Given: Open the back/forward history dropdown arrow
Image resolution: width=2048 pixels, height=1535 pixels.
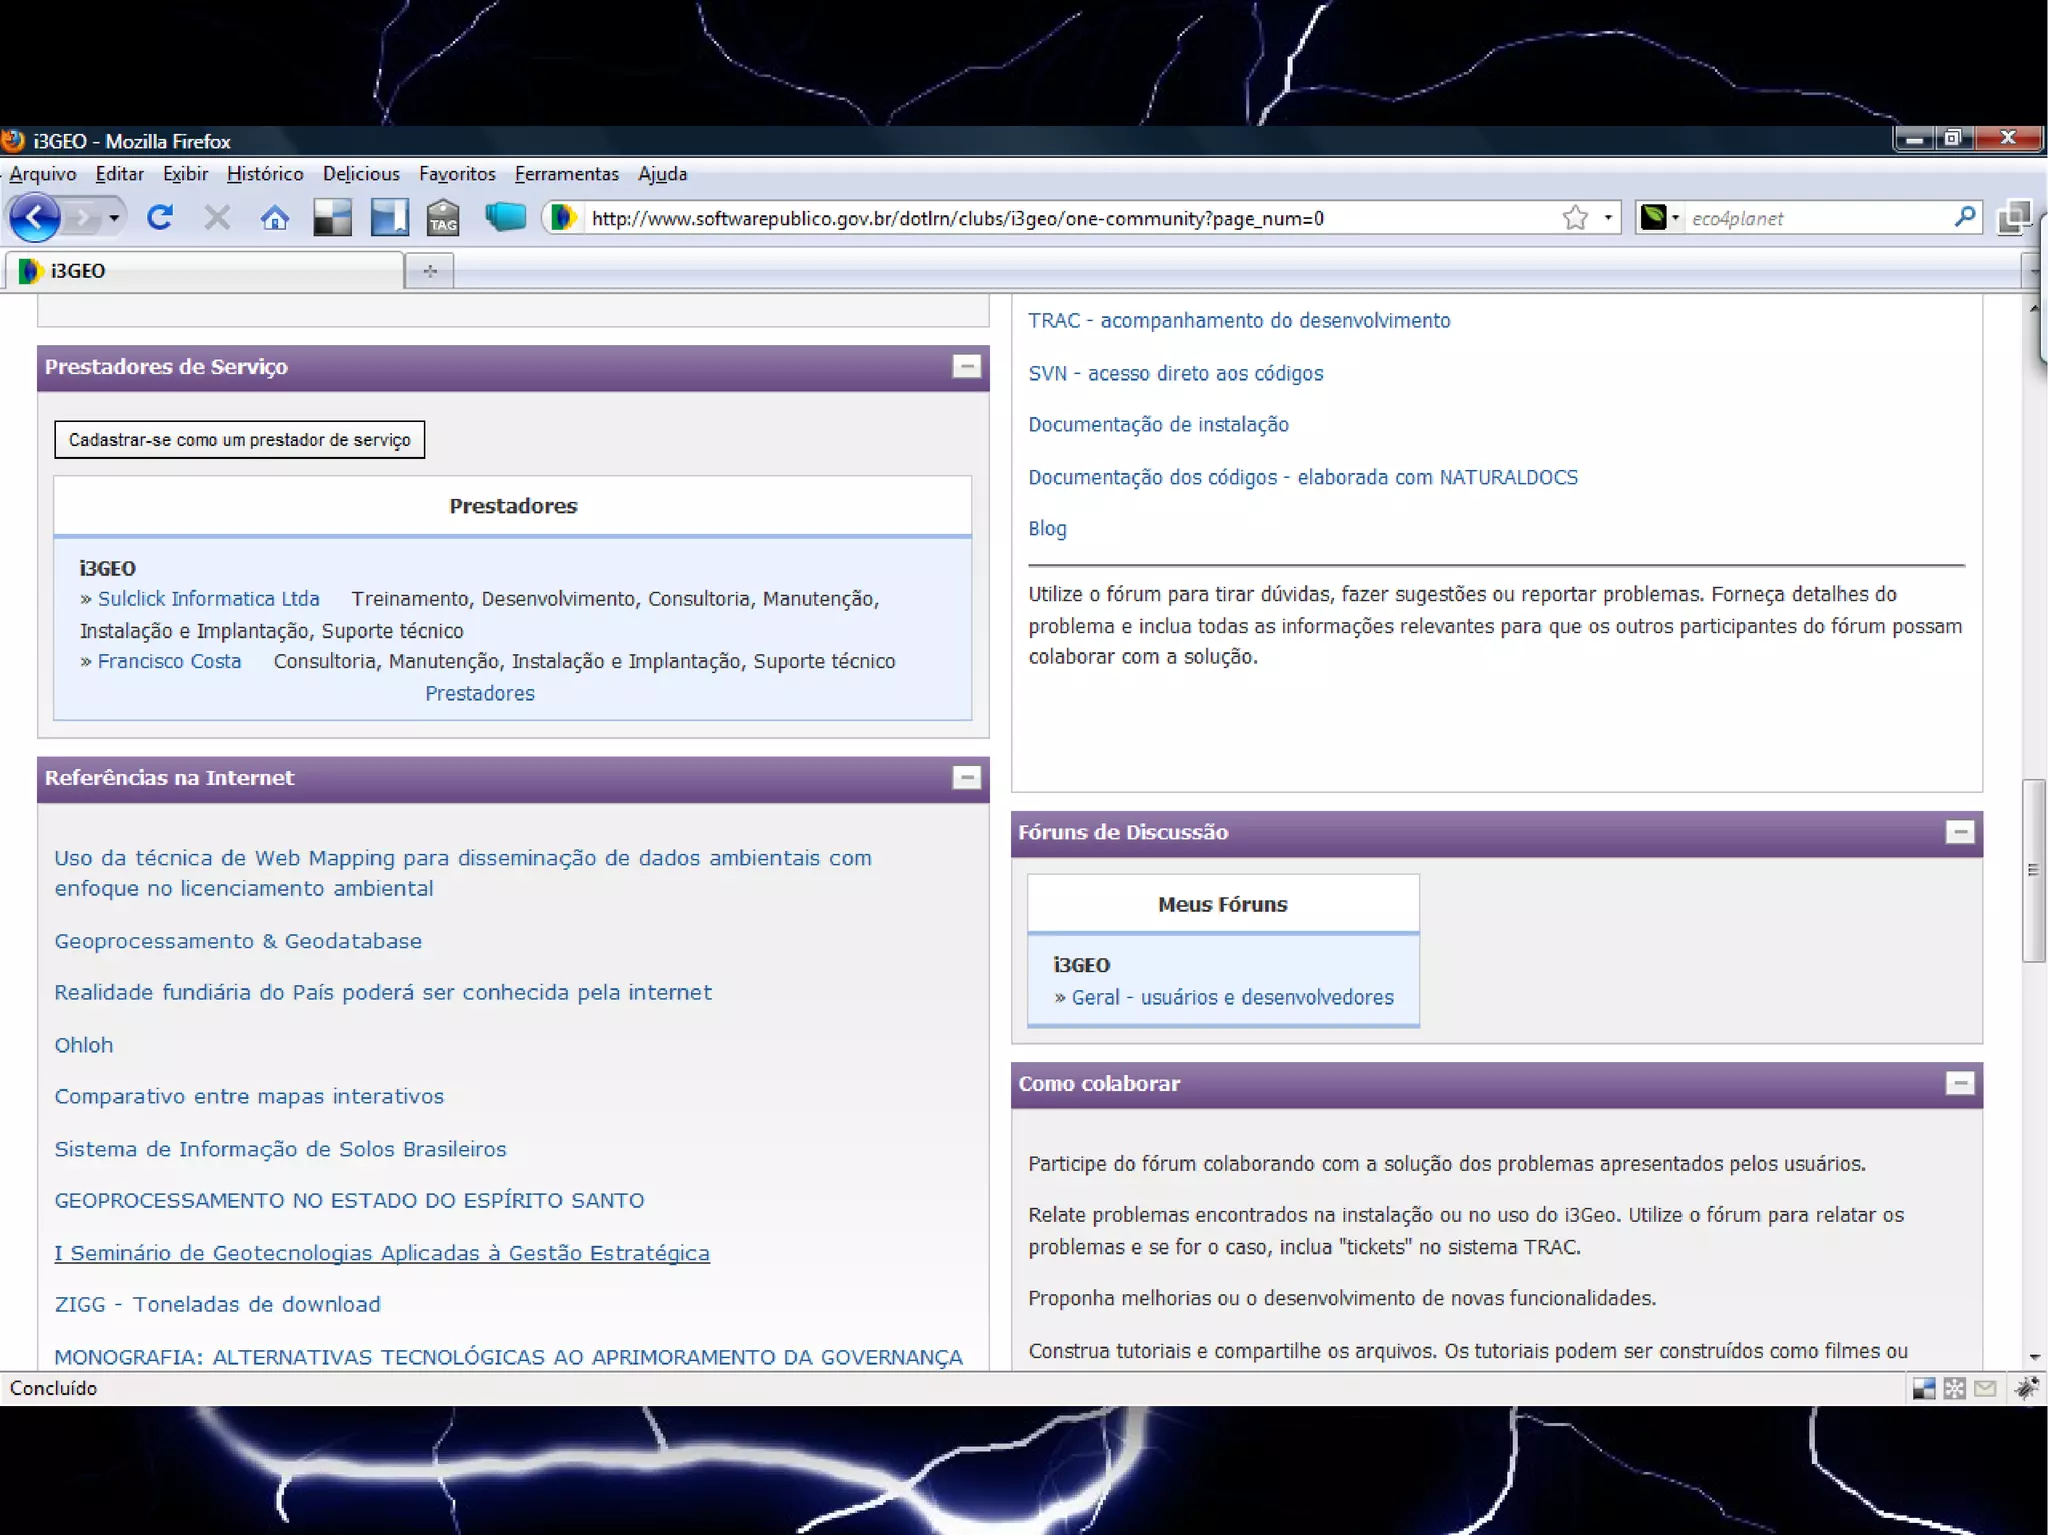Looking at the screenshot, I should 114,217.
